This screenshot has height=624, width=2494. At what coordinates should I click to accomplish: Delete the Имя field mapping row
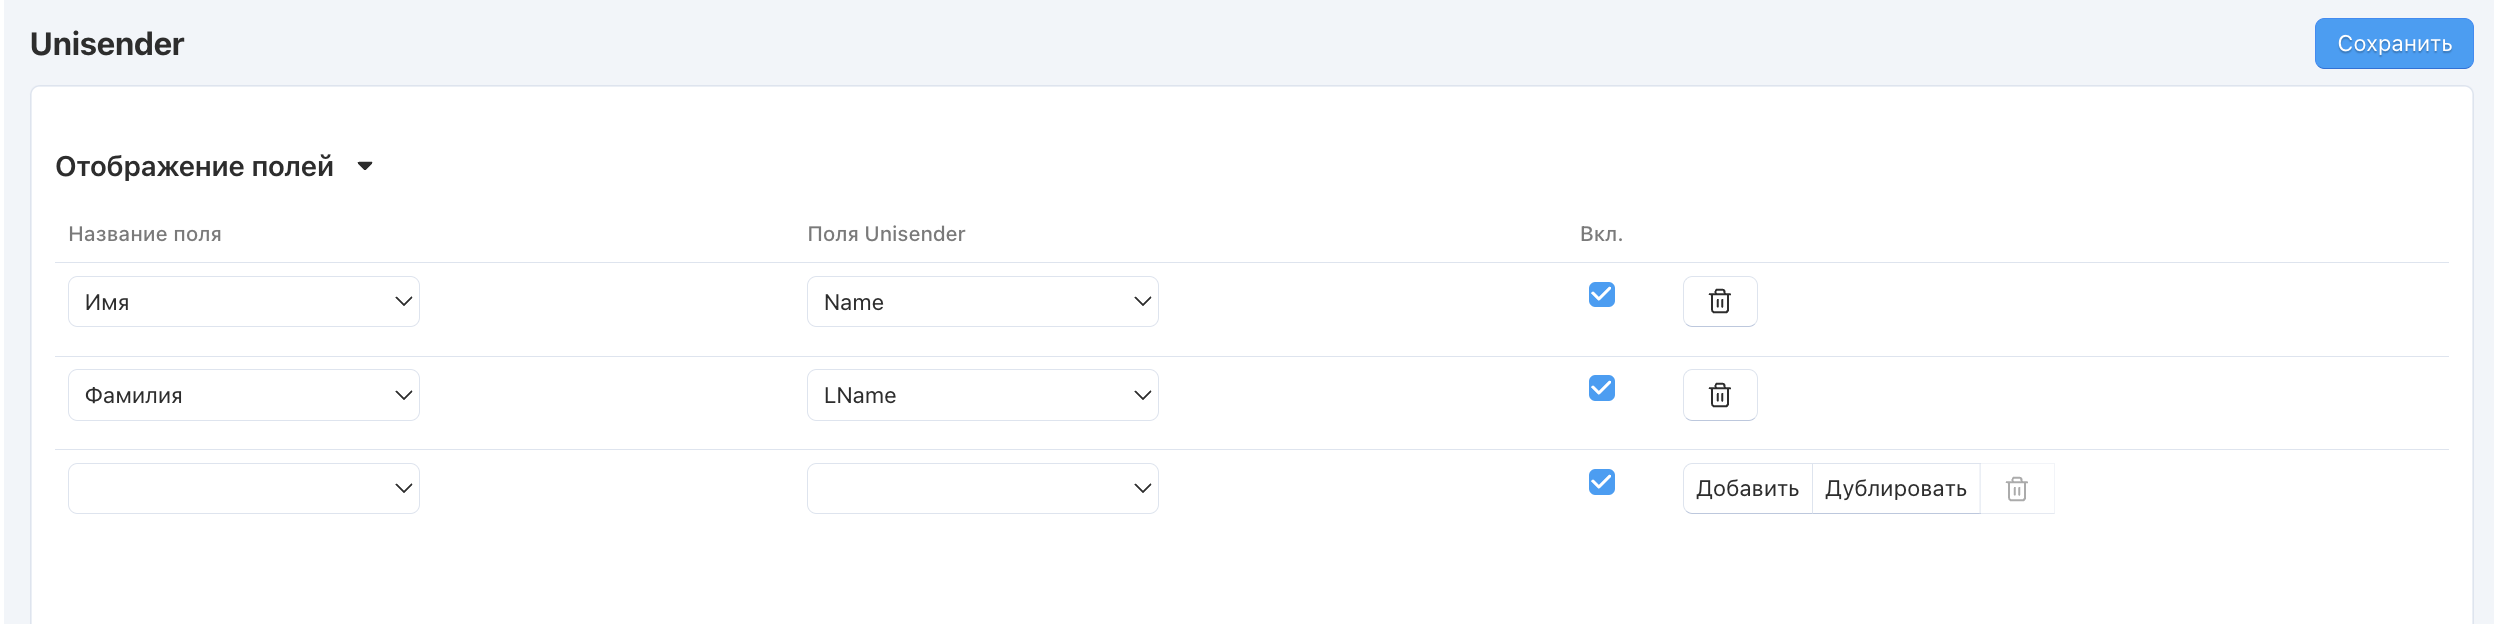pyautogui.click(x=1719, y=301)
